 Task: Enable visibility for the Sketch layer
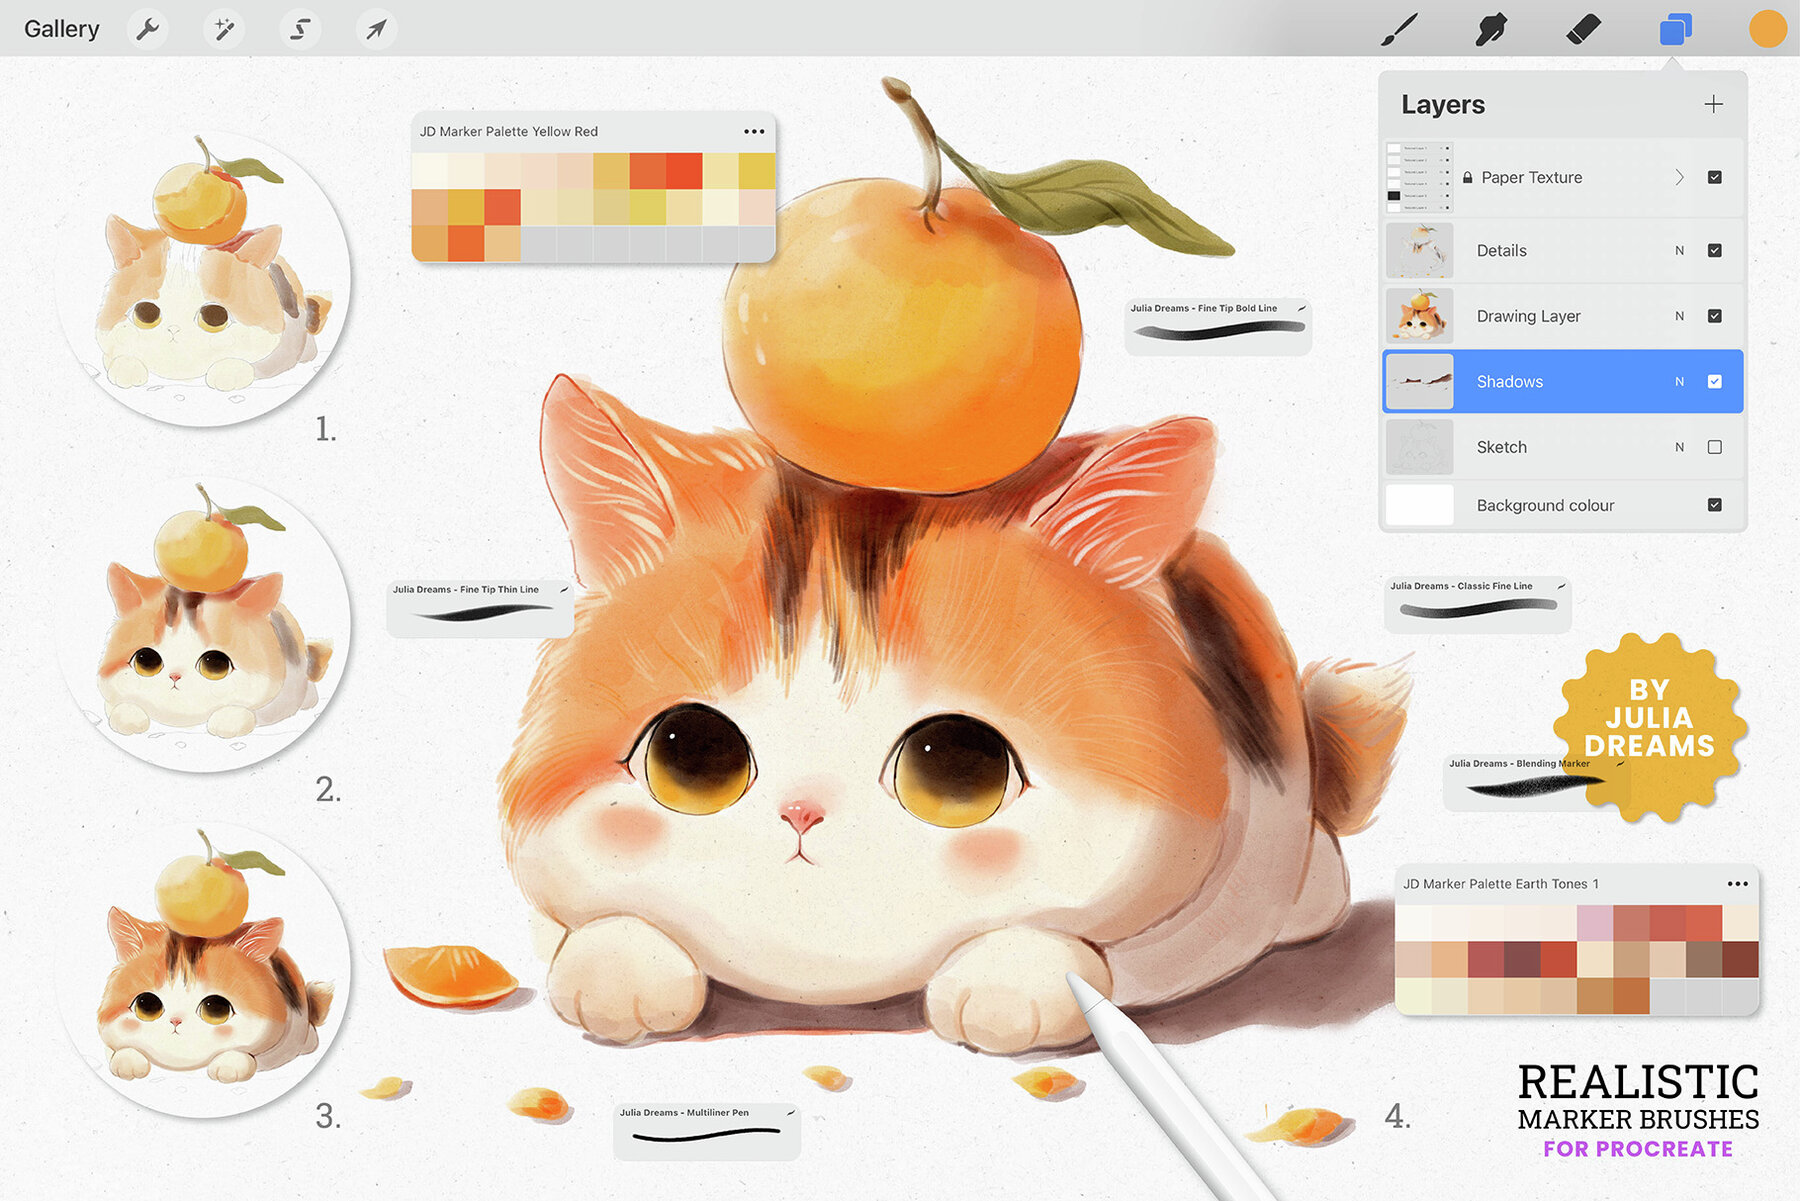[1714, 447]
